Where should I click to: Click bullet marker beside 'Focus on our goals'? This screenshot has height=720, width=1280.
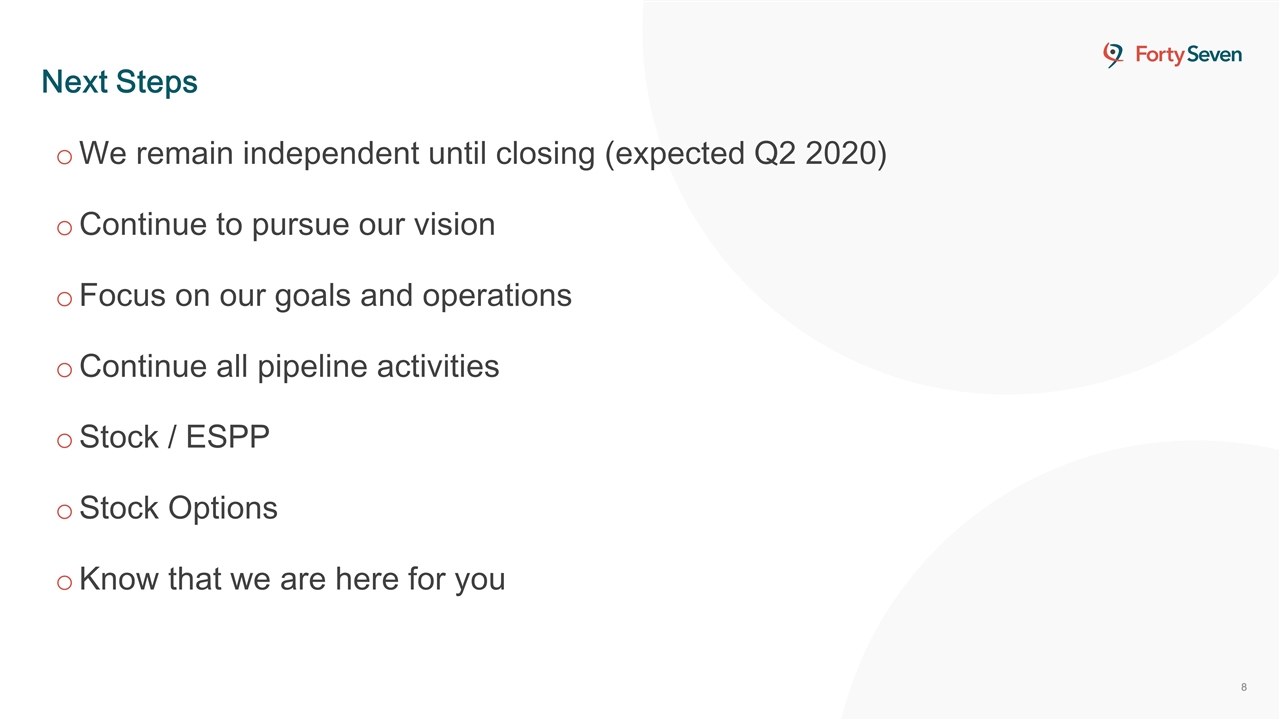point(63,298)
